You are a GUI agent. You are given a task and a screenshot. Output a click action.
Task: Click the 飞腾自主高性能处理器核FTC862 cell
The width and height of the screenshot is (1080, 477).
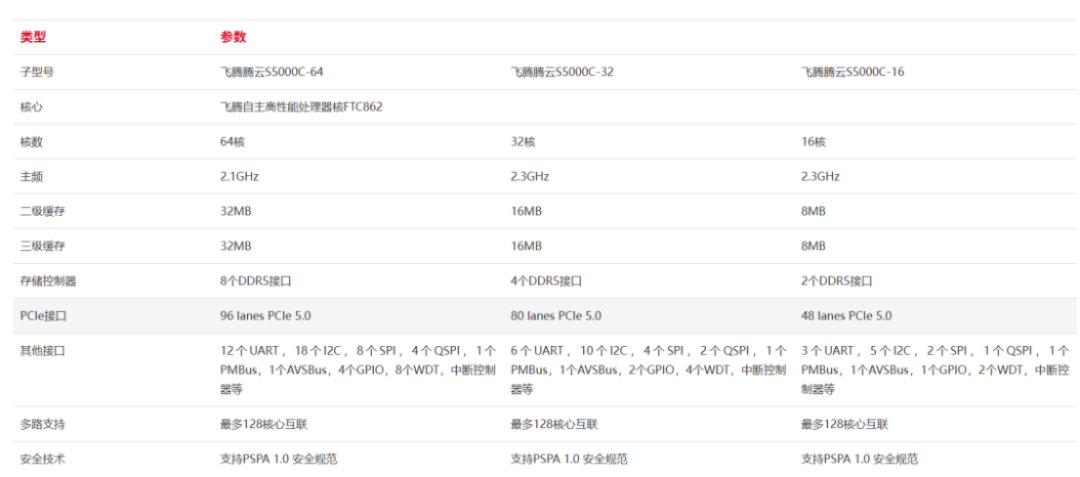302,107
